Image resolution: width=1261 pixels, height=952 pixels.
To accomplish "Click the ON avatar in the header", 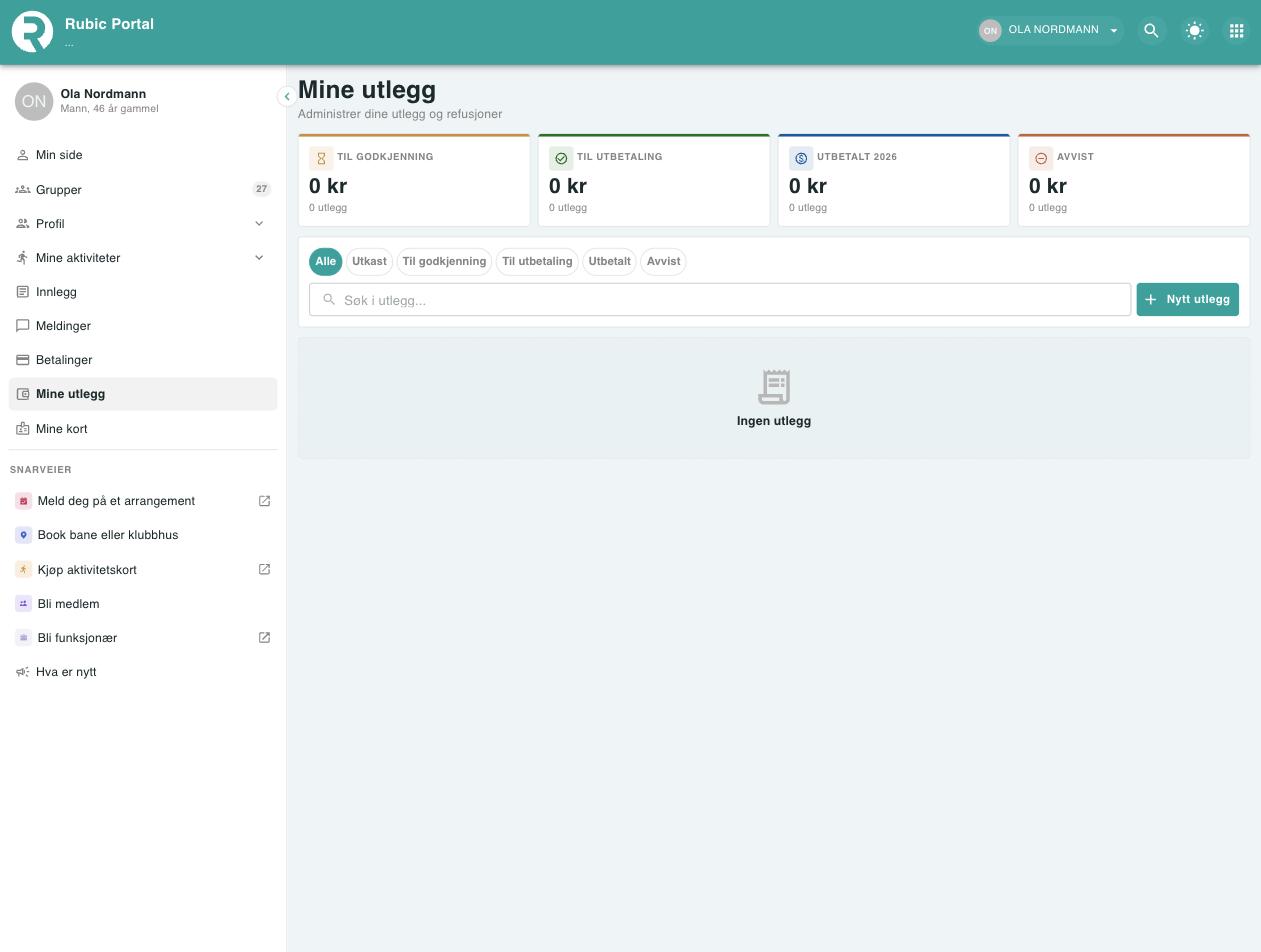I will coord(990,31).
